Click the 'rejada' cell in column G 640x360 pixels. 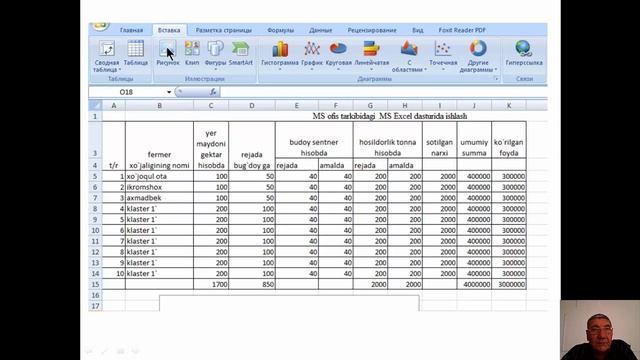click(x=370, y=165)
